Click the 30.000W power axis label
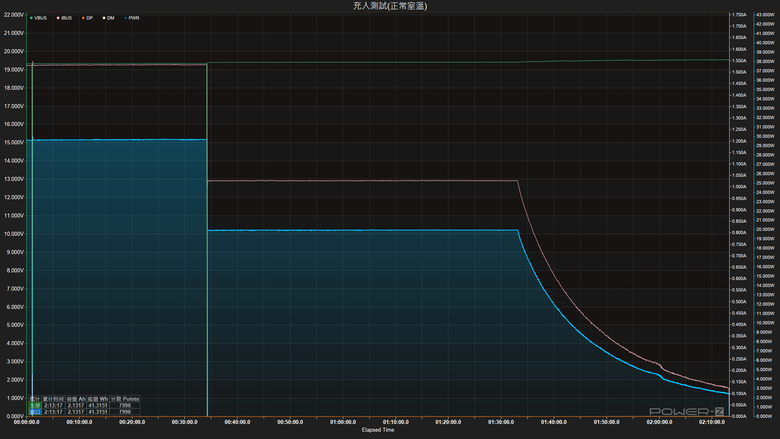The width and height of the screenshot is (780, 439). (x=765, y=136)
